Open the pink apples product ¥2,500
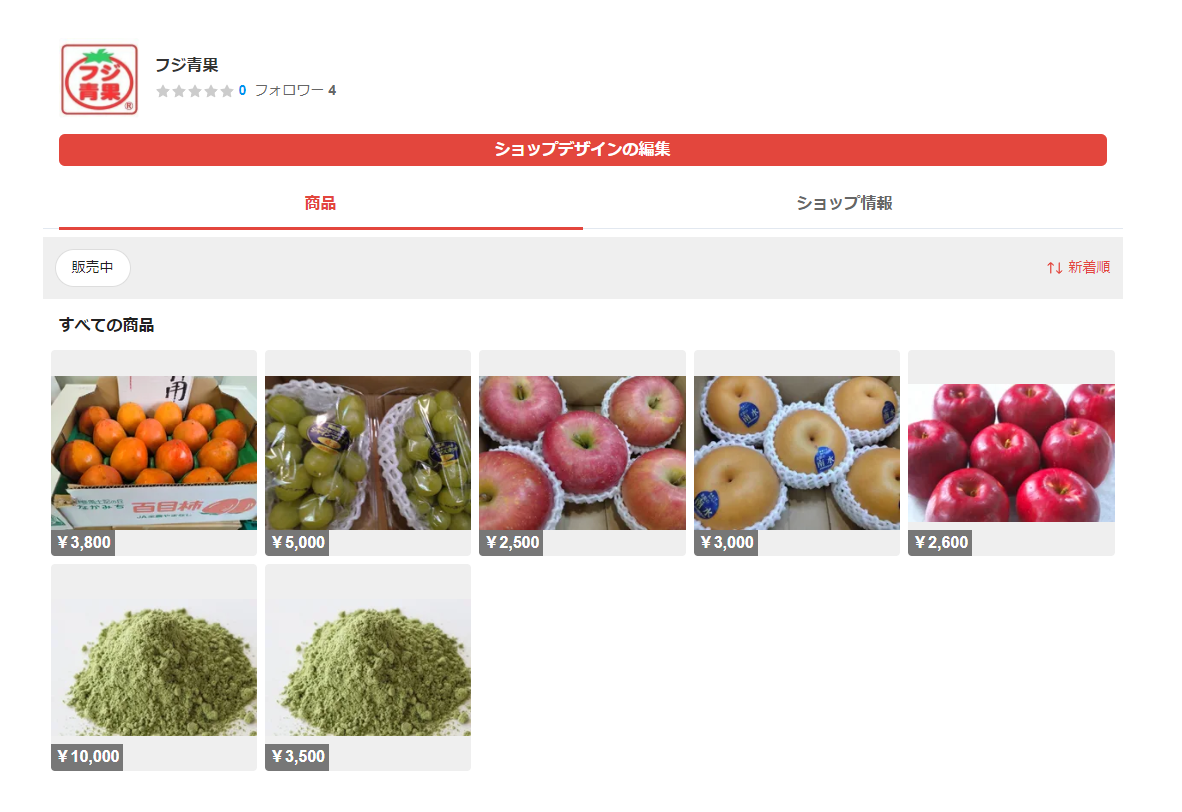The image size is (1182, 812). (x=583, y=453)
